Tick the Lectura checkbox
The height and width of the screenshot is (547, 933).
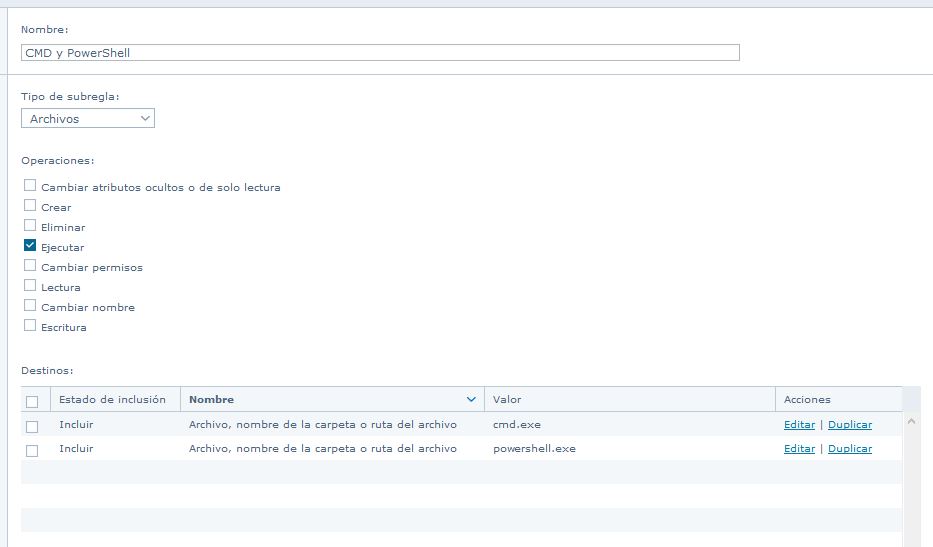[x=30, y=286]
